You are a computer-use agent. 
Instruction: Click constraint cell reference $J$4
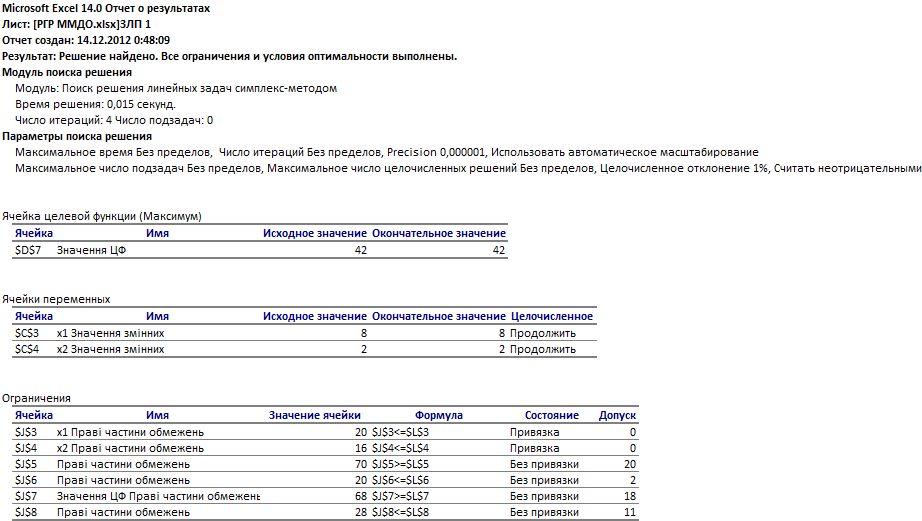(x=26, y=448)
